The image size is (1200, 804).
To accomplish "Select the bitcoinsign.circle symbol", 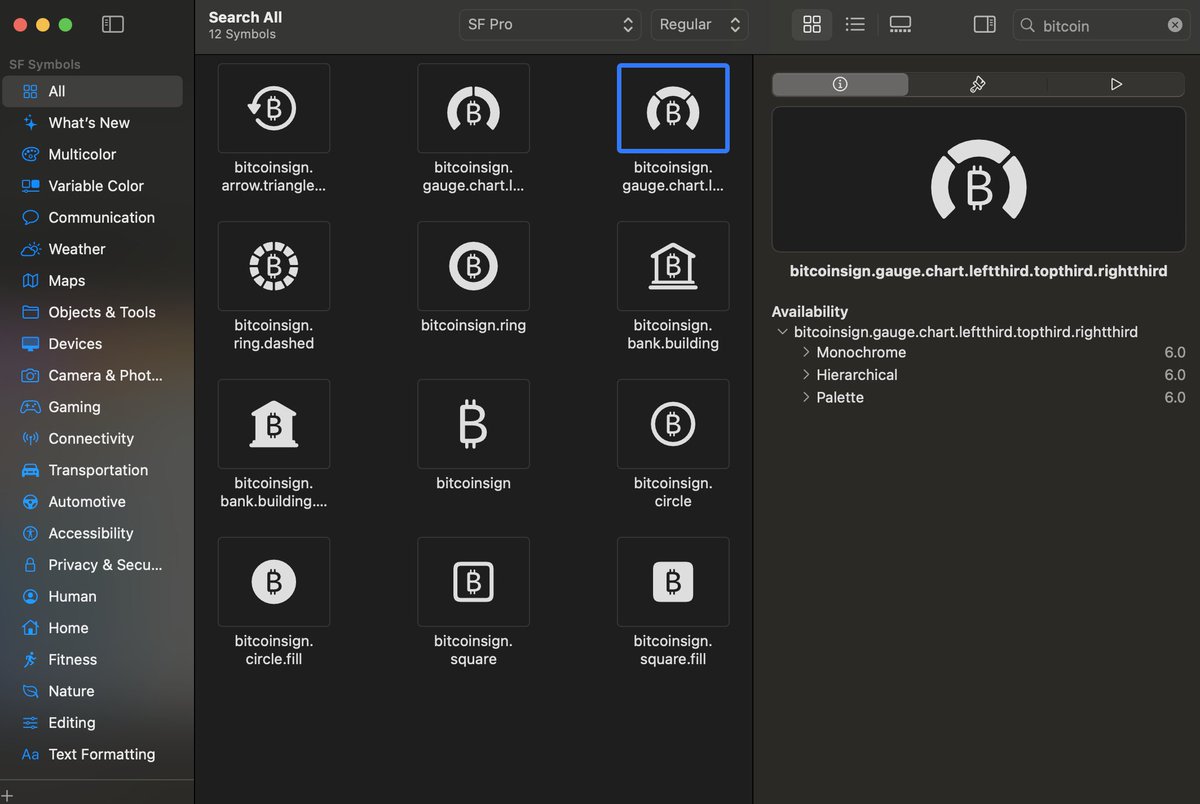I will click(x=673, y=424).
